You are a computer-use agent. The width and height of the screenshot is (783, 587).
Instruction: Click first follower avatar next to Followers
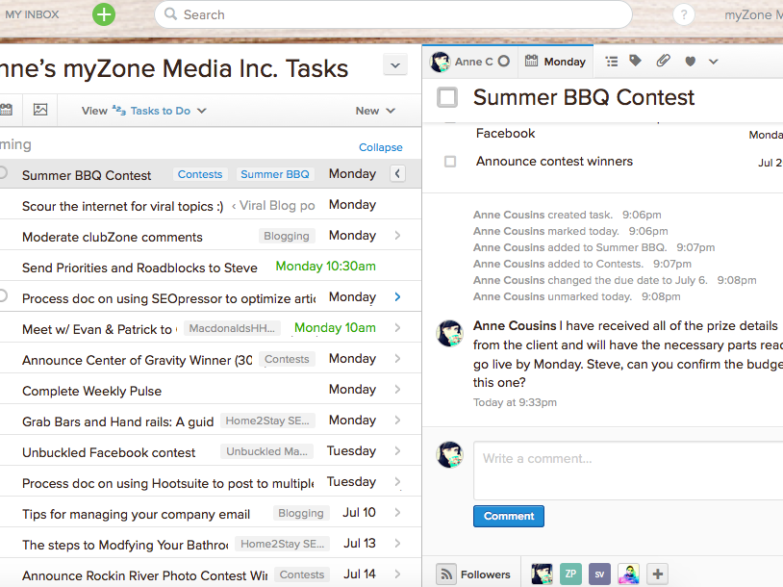click(x=542, y=574)
